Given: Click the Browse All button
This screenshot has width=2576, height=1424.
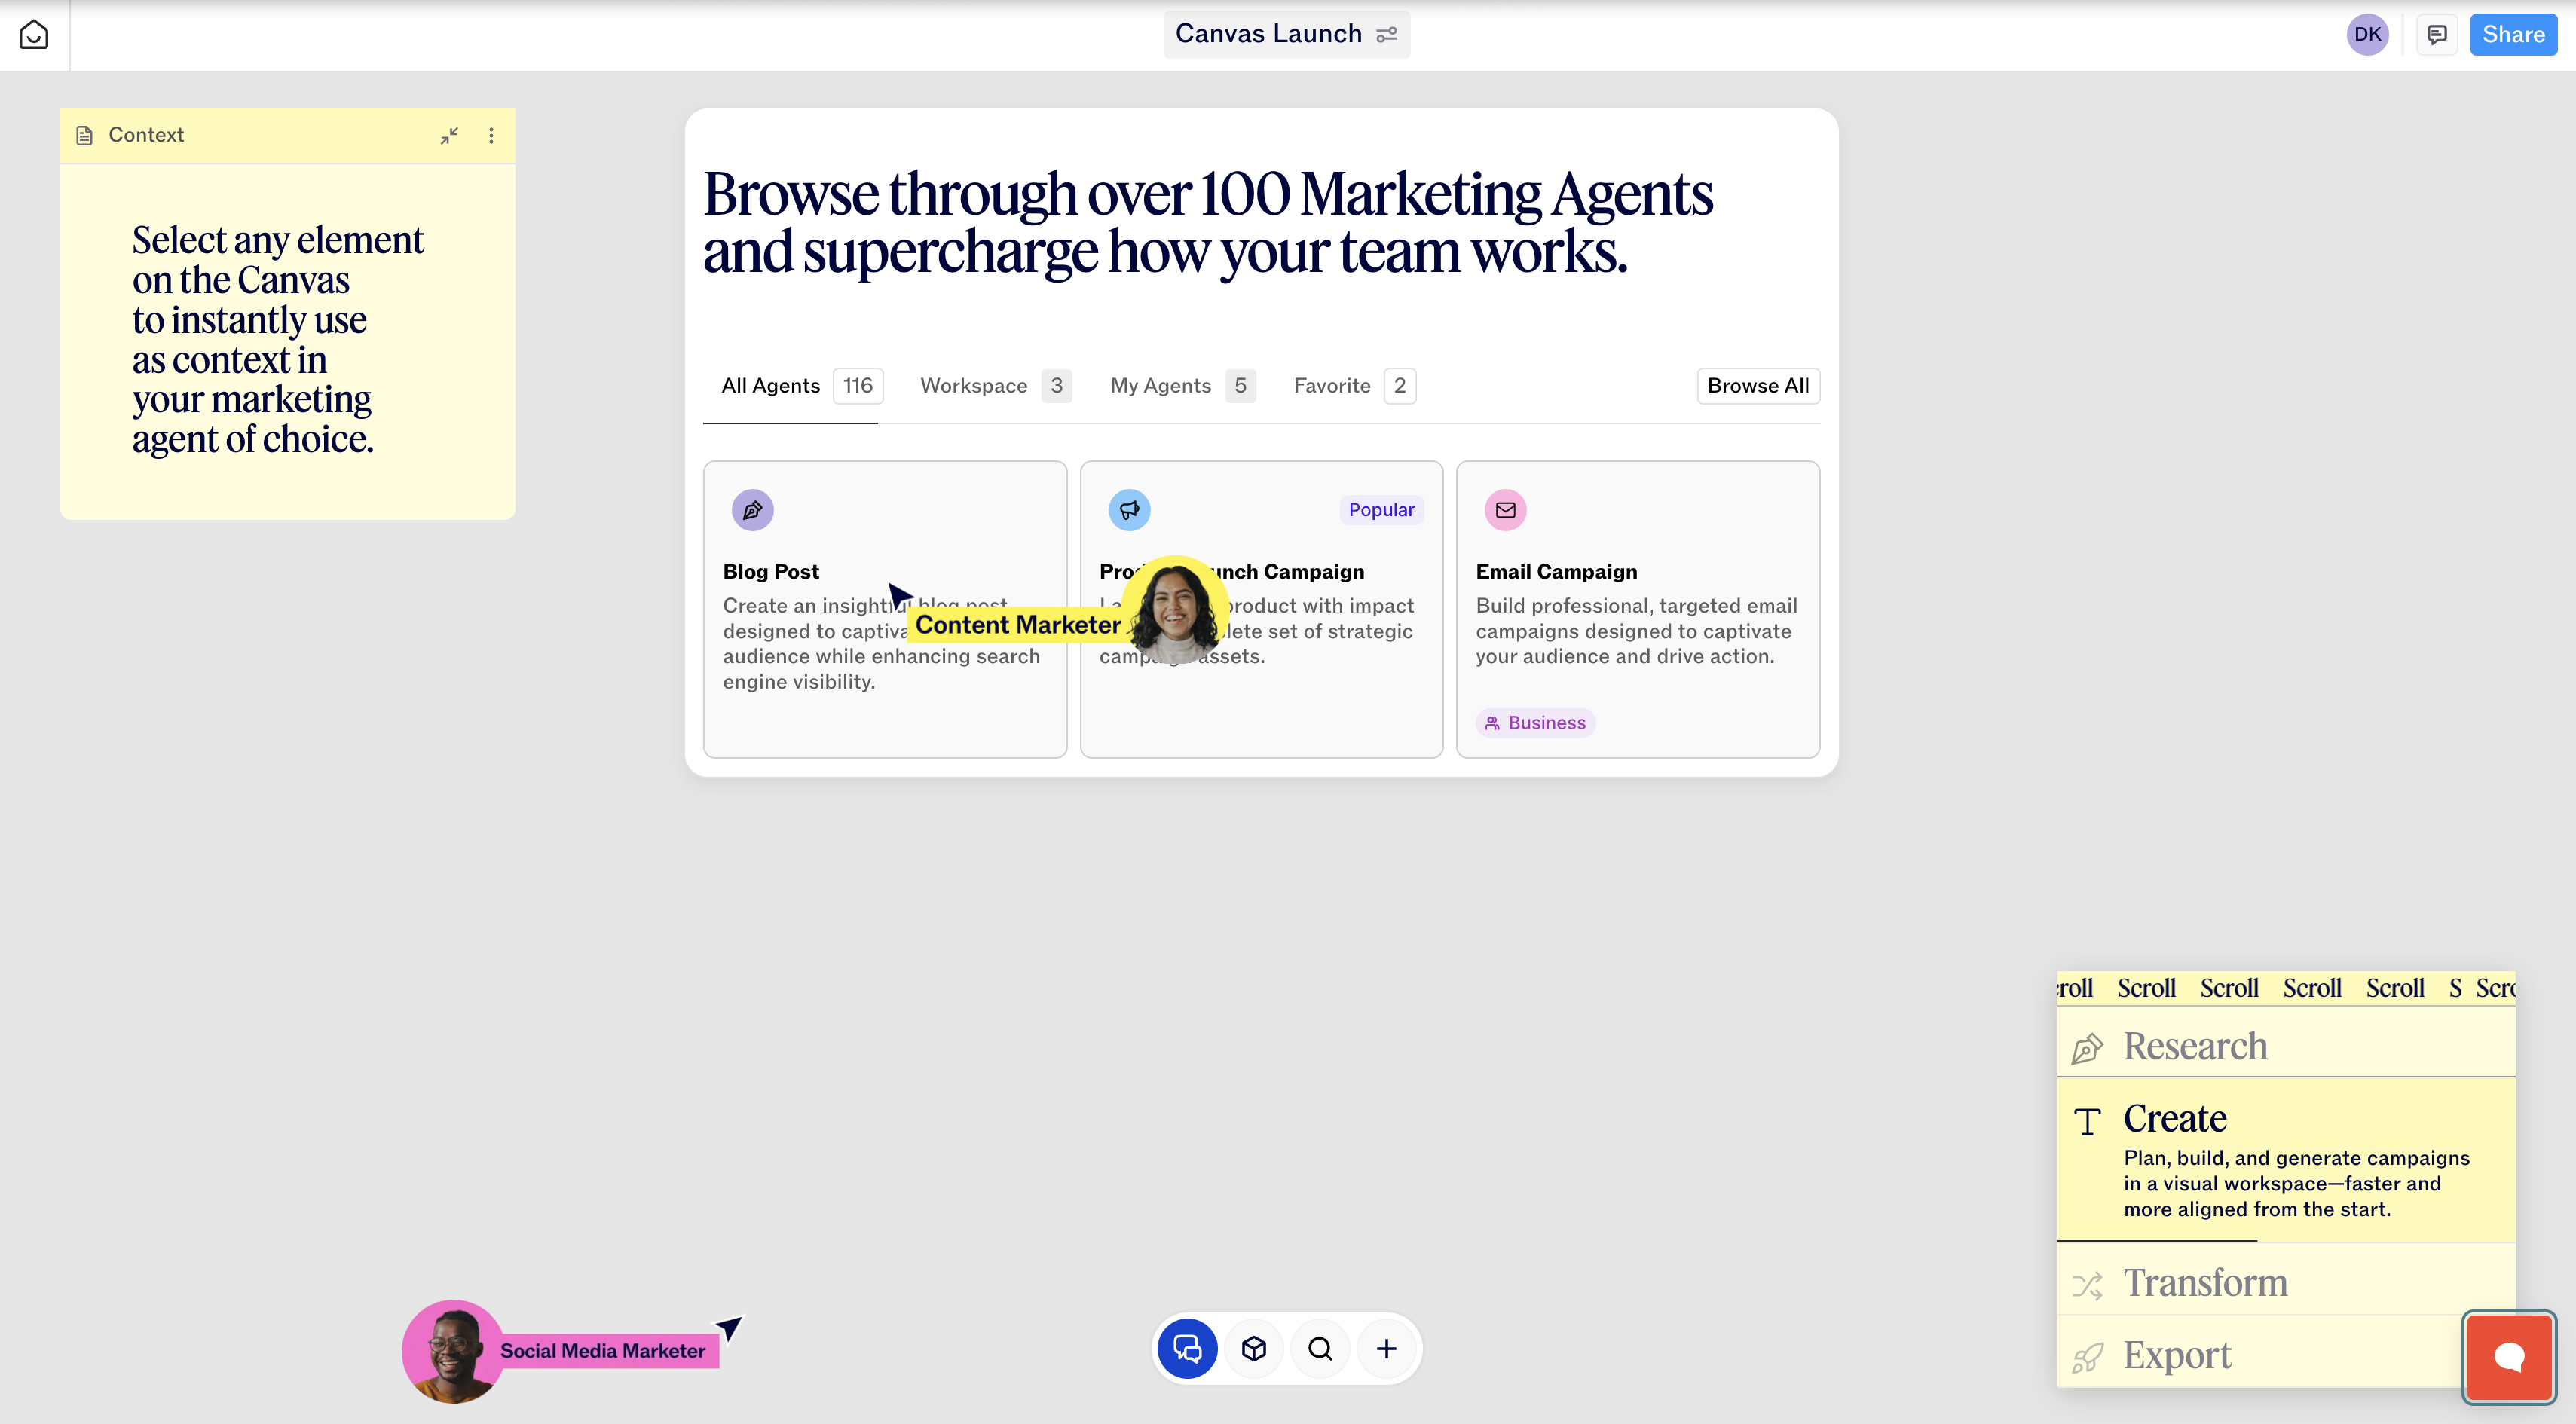Looking at the screenshot, I should (x=1757, y=386).
